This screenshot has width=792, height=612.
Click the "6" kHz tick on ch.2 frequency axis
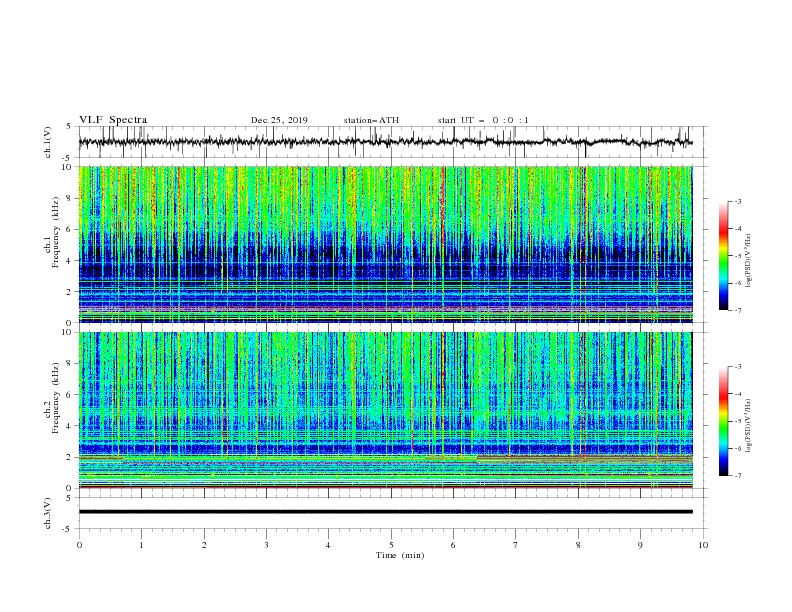(70, 395)
